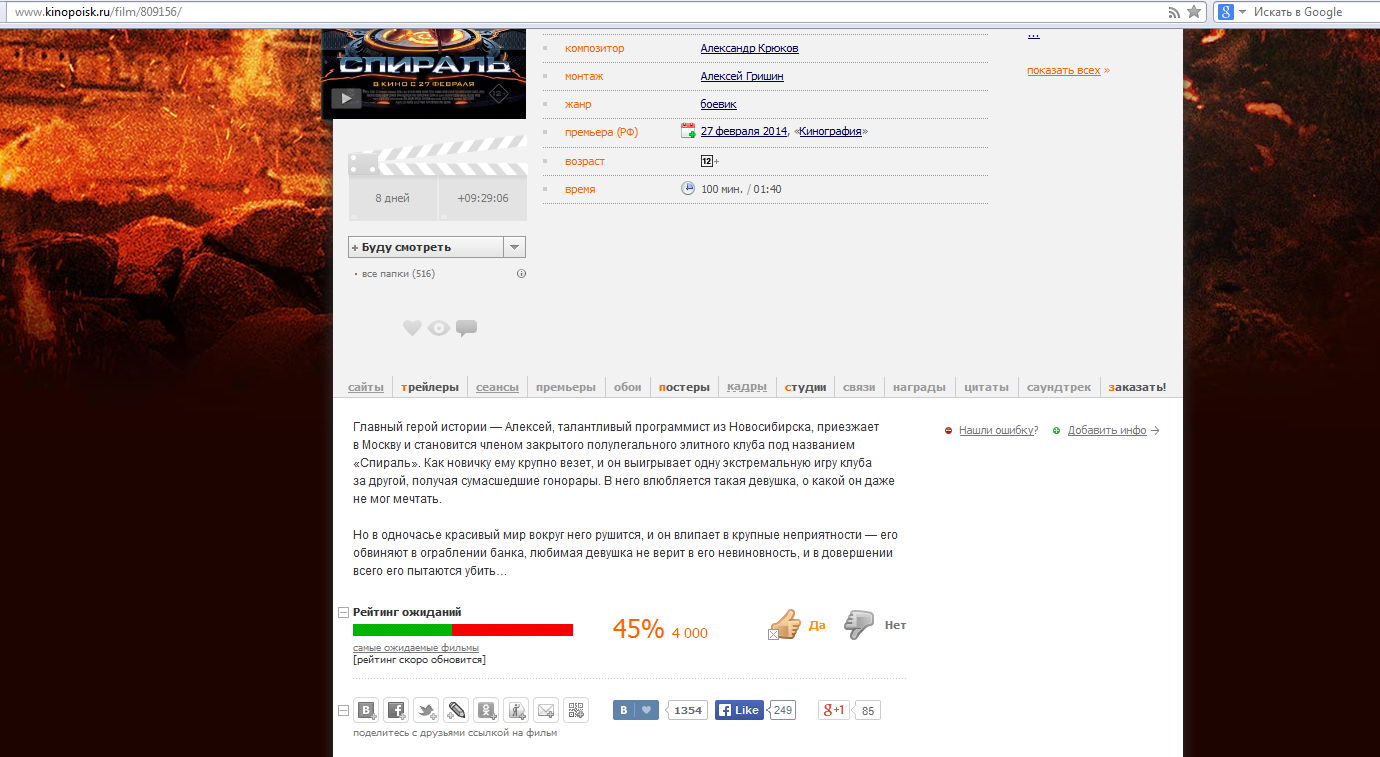This screenshot has height=757, width=1380.
Task: Open the студии tab
Action: coord(805,387)
